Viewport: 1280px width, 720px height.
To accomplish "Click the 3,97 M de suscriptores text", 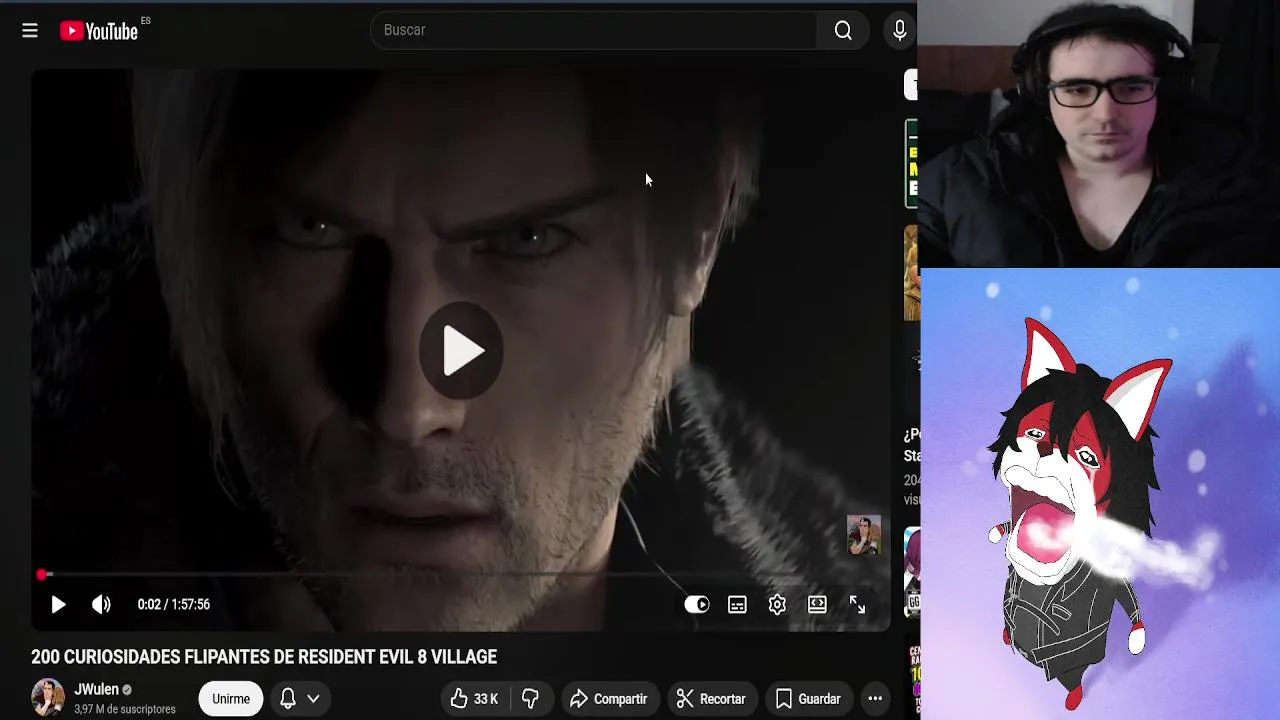I will point(125,709).
